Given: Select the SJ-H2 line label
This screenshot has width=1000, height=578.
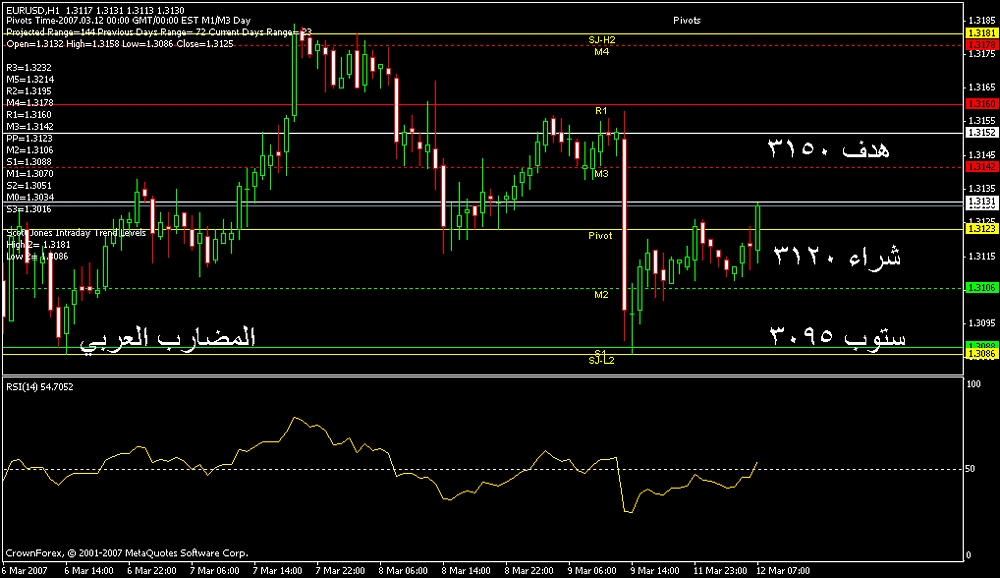Looking at the screenshot, I should point(602,40).
